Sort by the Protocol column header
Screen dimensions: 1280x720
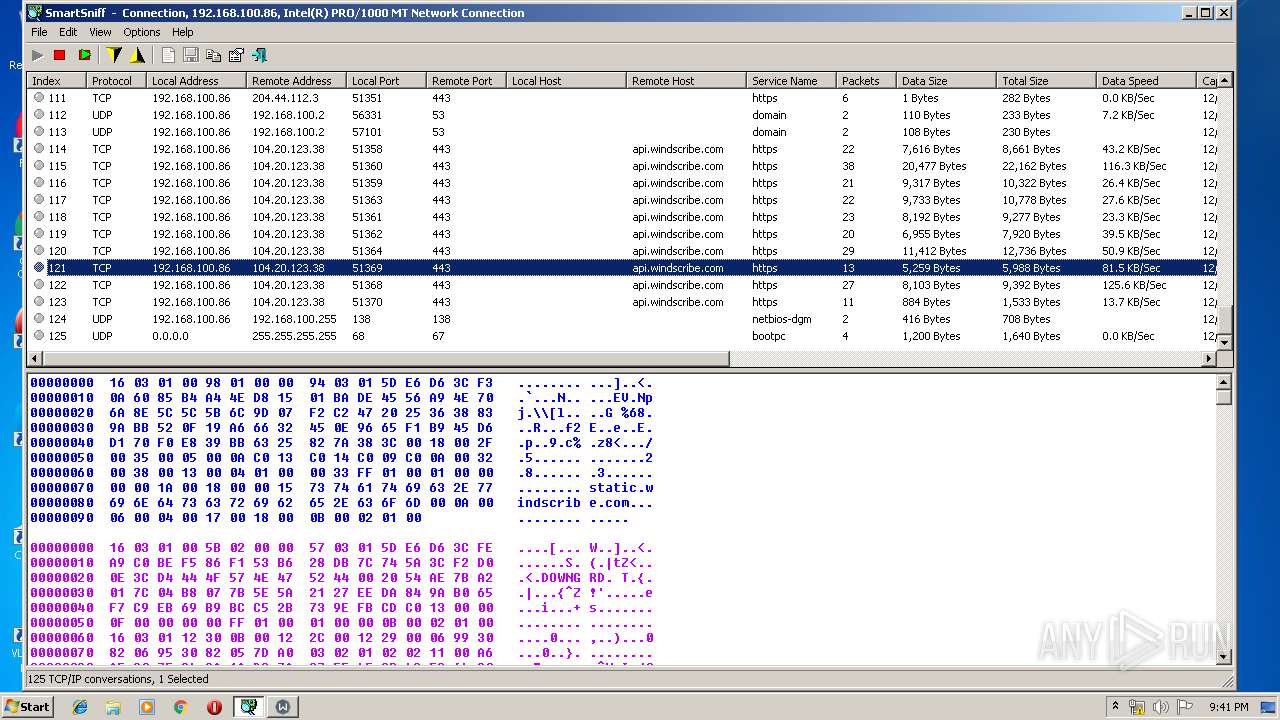(x=116, y=81)
